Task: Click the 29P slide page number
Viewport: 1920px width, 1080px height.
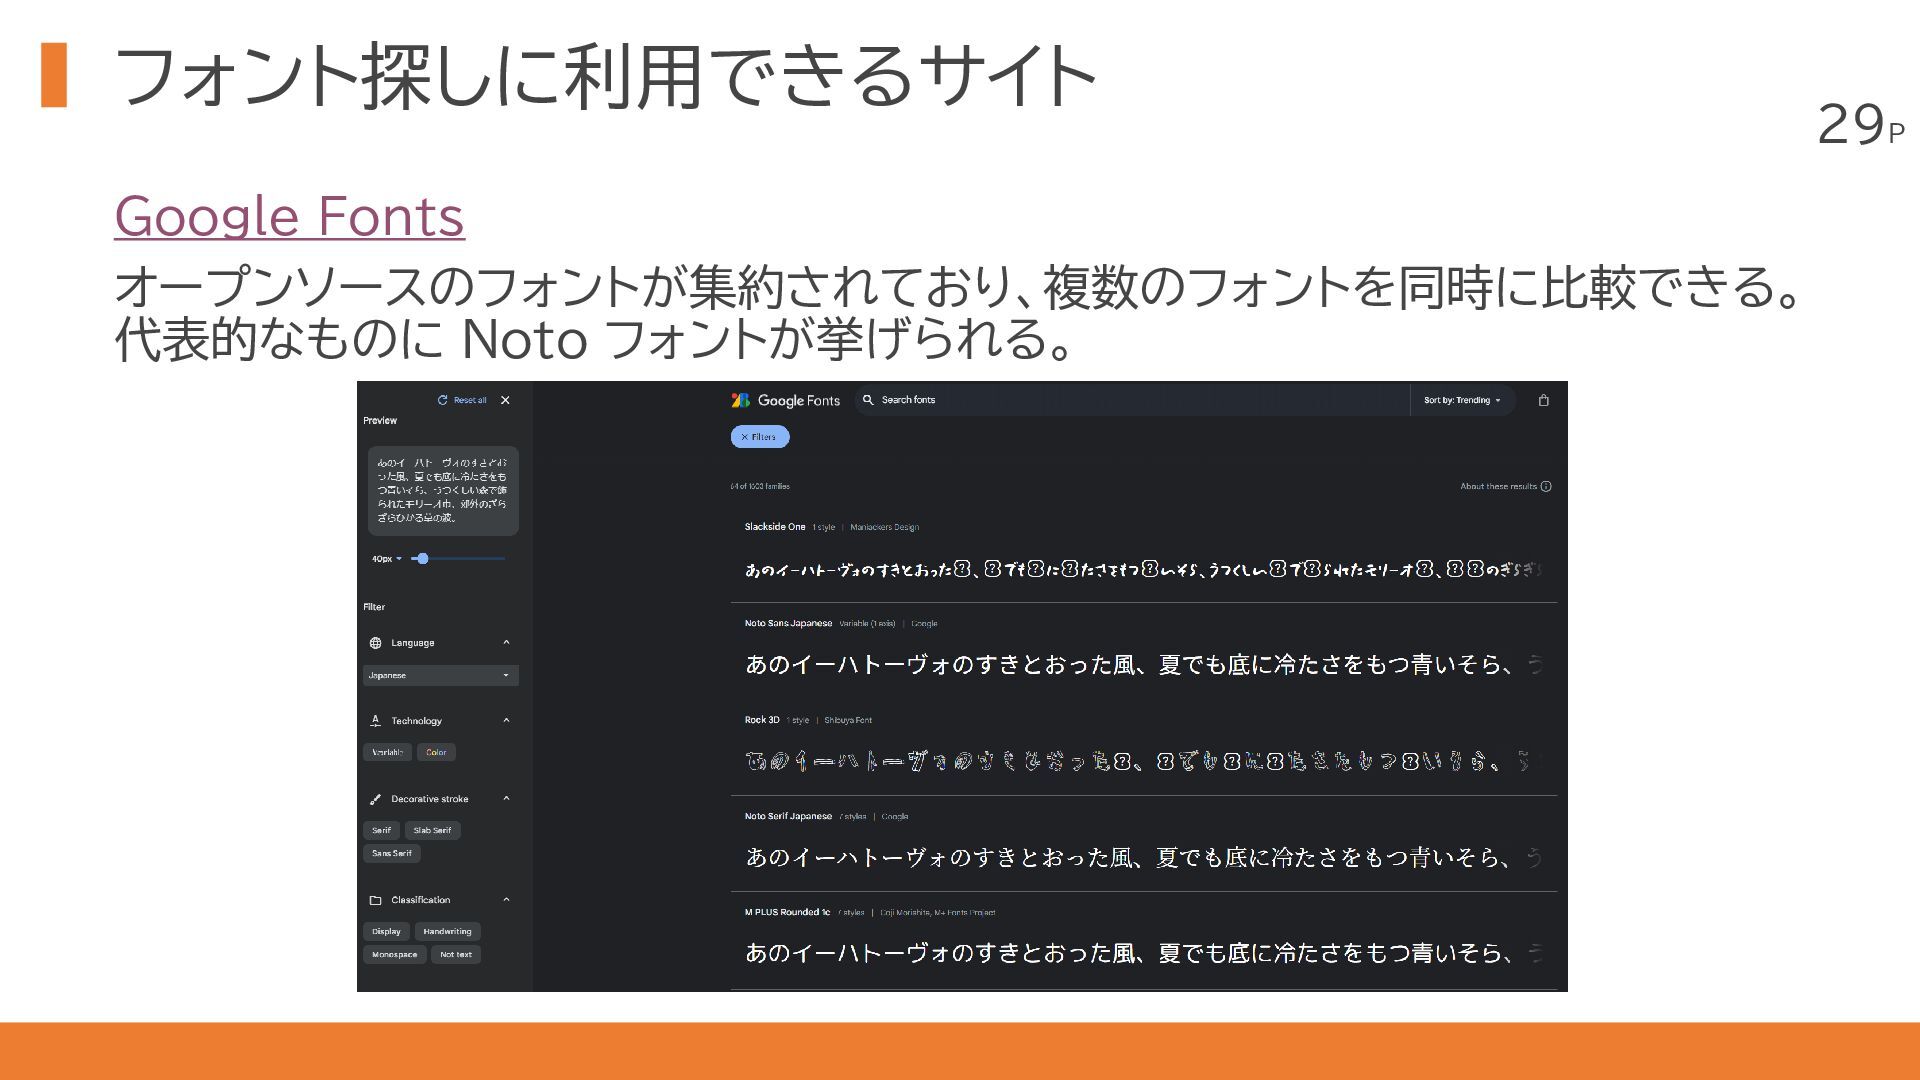Action: click(1861, 126)
